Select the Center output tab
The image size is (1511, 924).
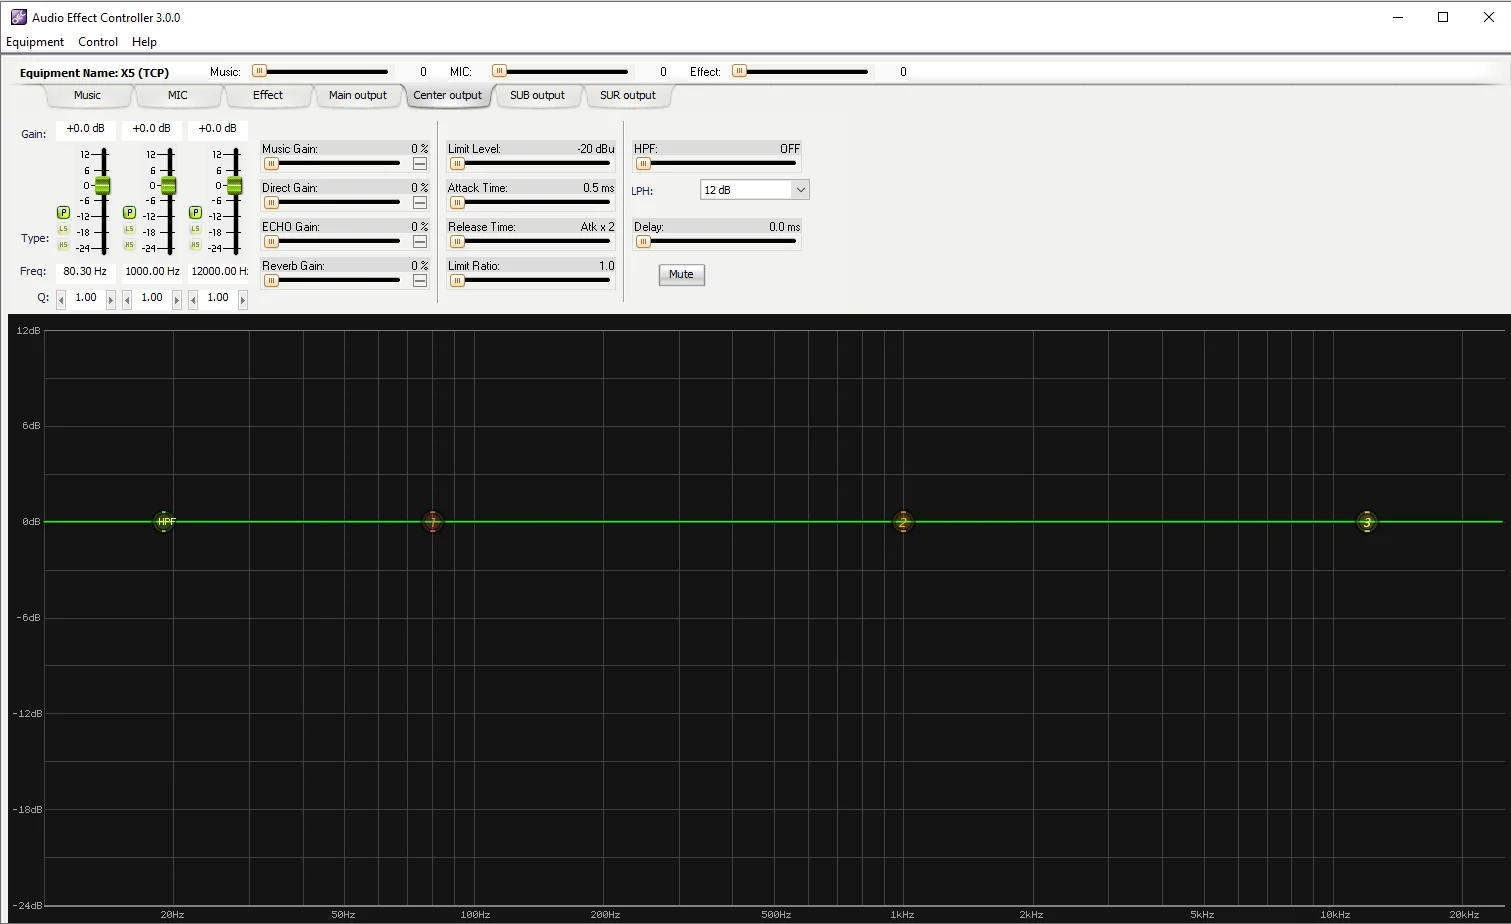click(x=447, y=96)
